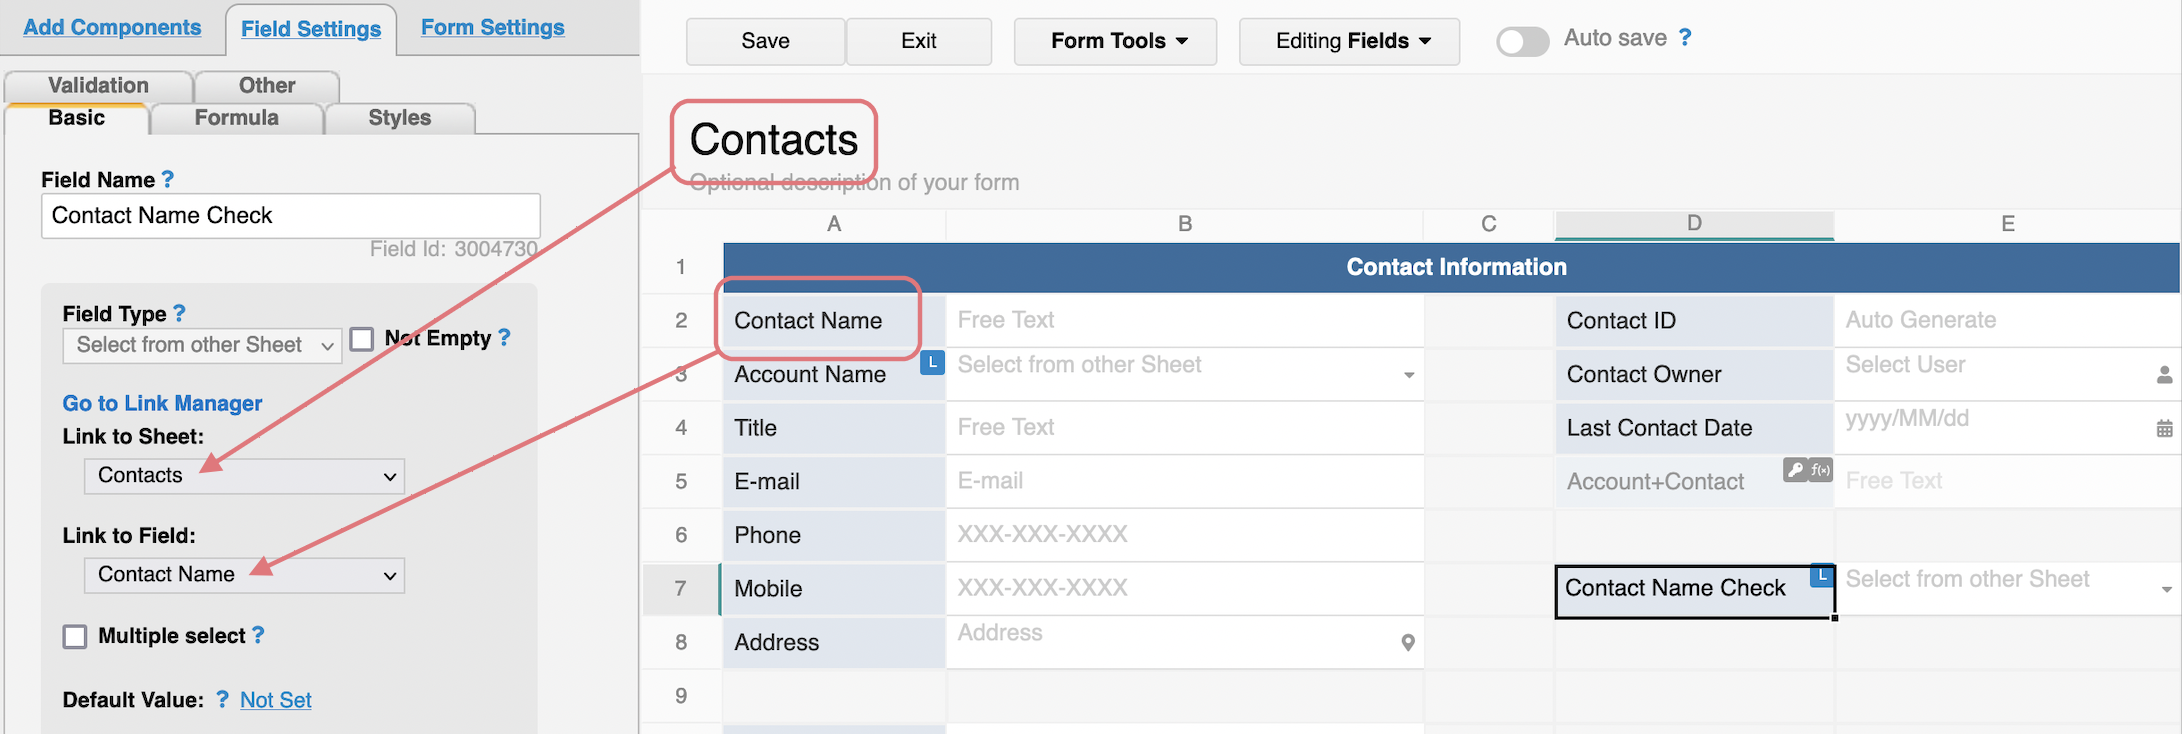Switch to the Form Settings tab
Image resolution: width=2182 pixels, height=734 pixels.
tap(492, 28)
